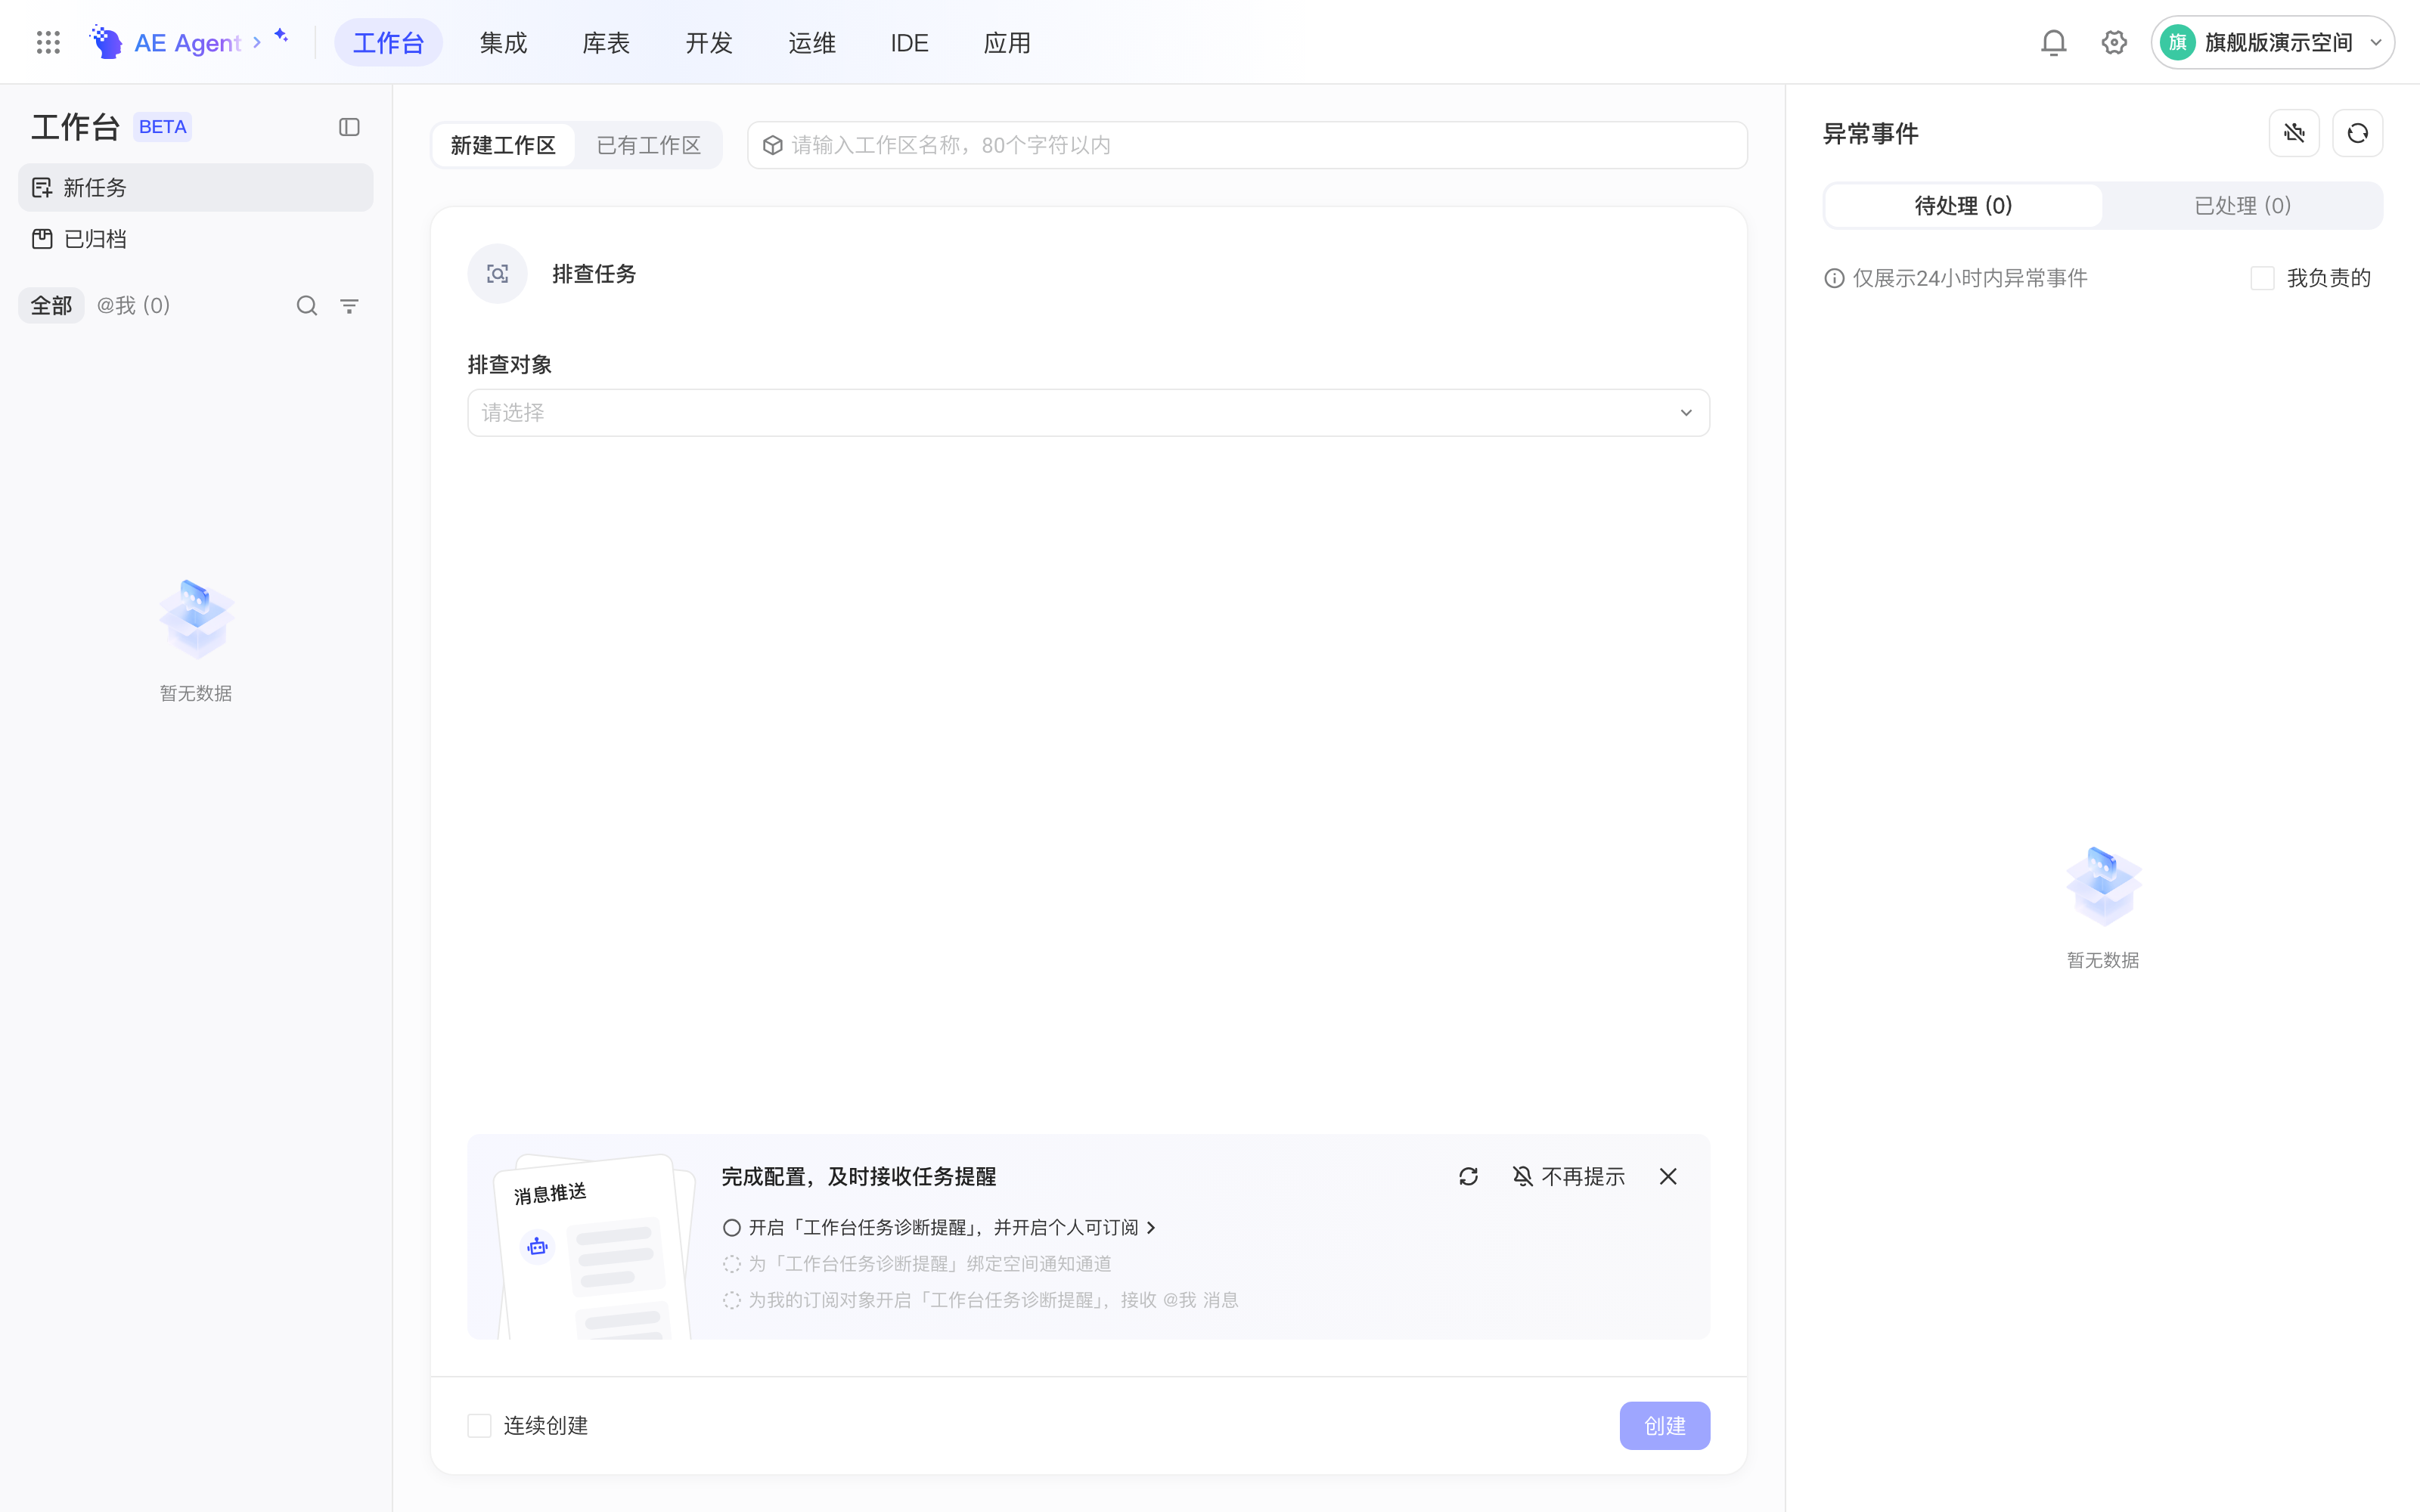The height and width of the screenshot is (1512, 2420).
Task: Open settings gear in header
Action: pos(2113,42)
